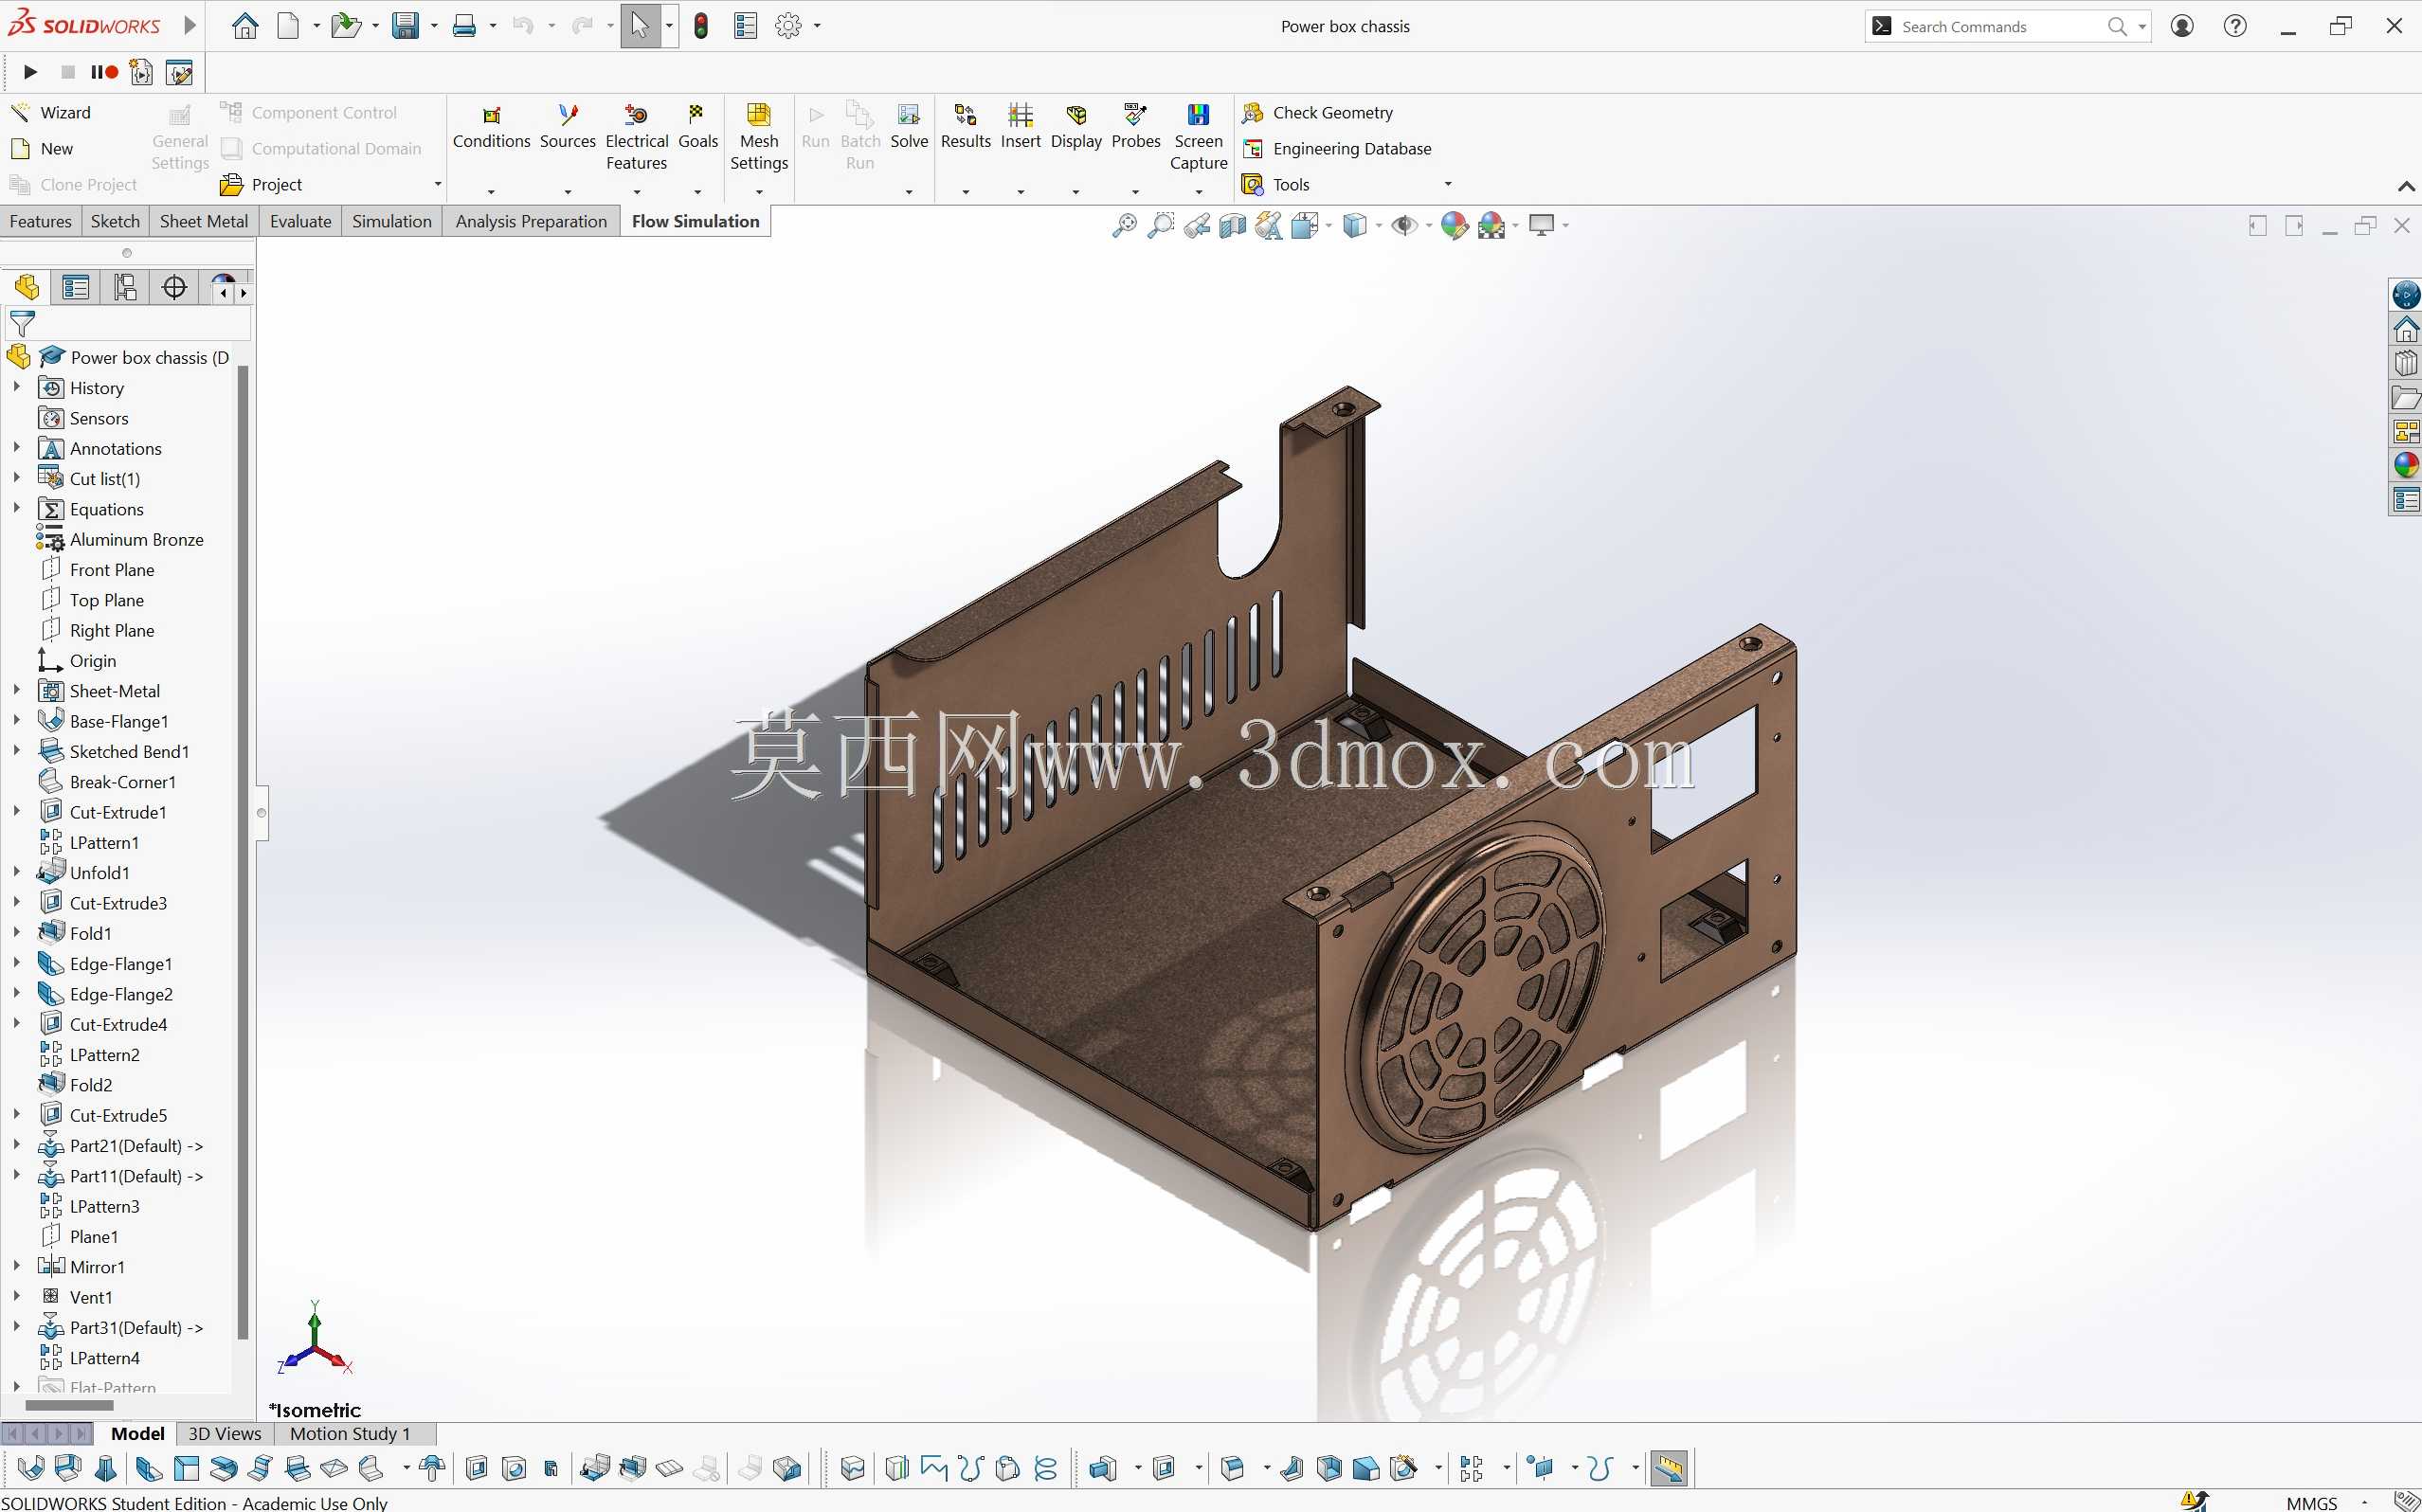This screenshot has width=2422, height=1512.
Task: Open the Help question mark icon
Action: pyautogui.click(x=2235, y=26)
